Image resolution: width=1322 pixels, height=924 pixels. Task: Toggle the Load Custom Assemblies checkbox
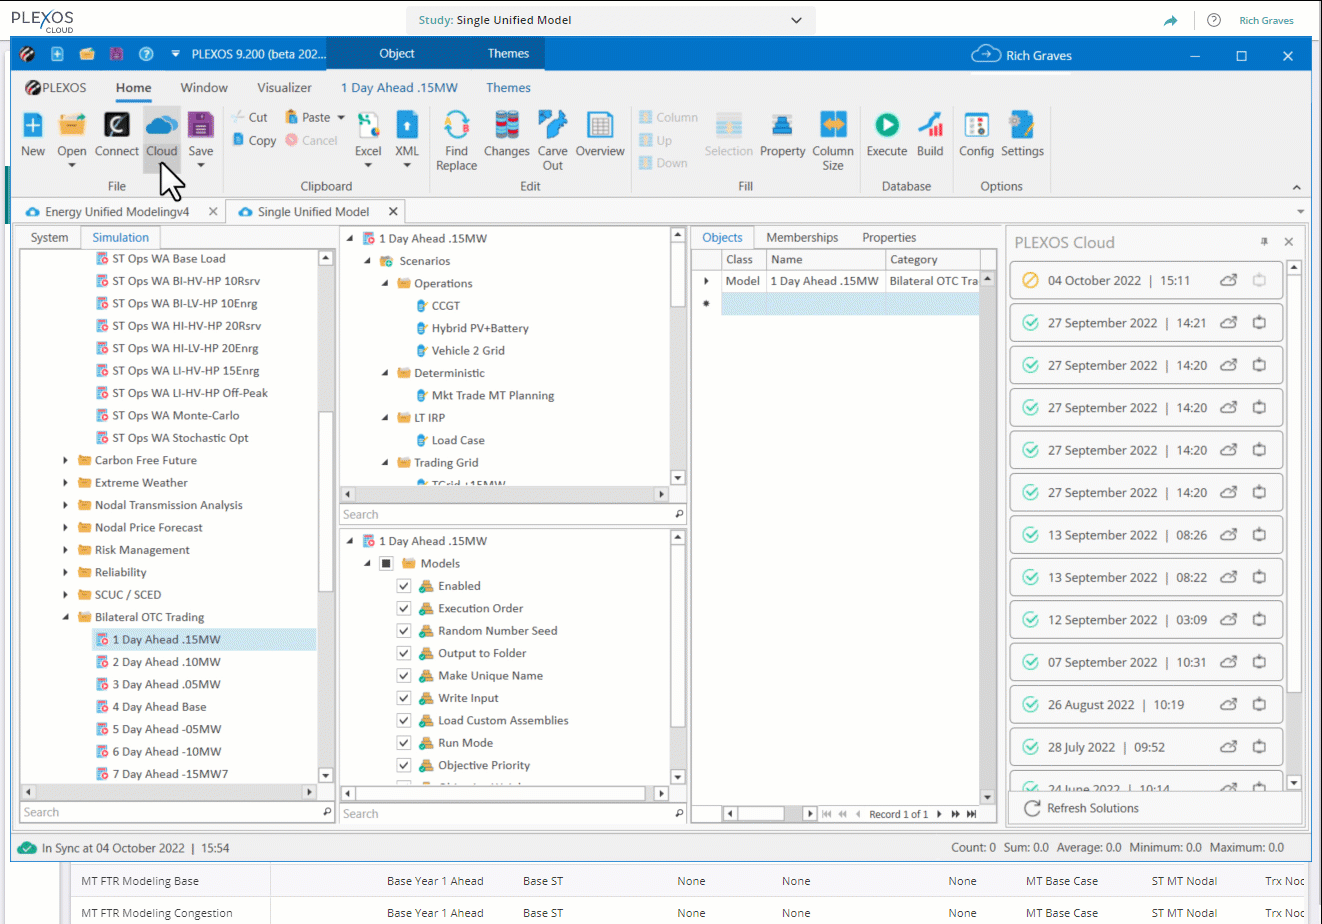(404, 720)
